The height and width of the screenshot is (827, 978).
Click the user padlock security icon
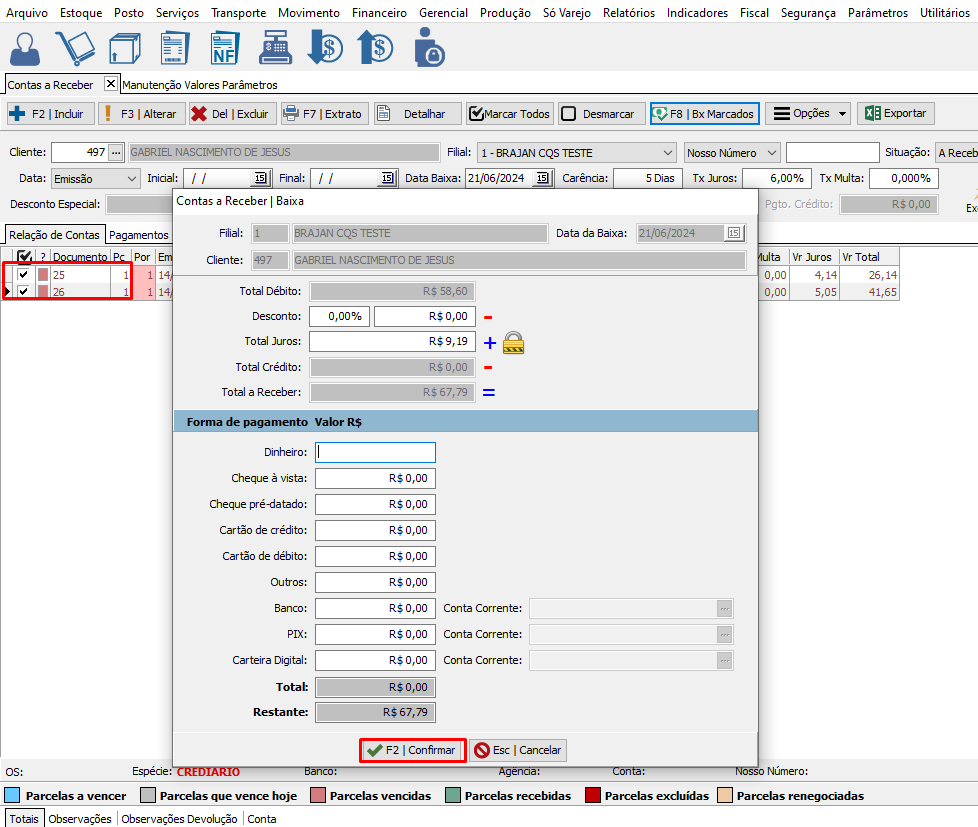(429, 48)
